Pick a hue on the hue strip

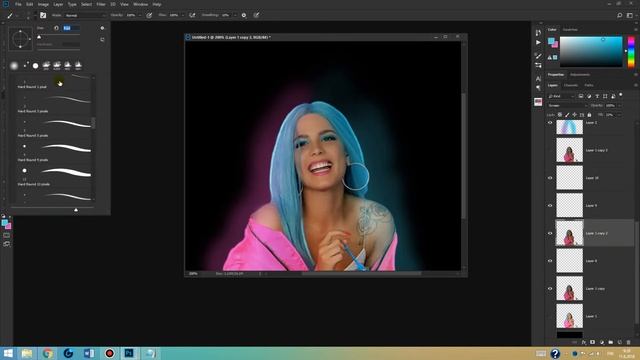coord(631,52)
